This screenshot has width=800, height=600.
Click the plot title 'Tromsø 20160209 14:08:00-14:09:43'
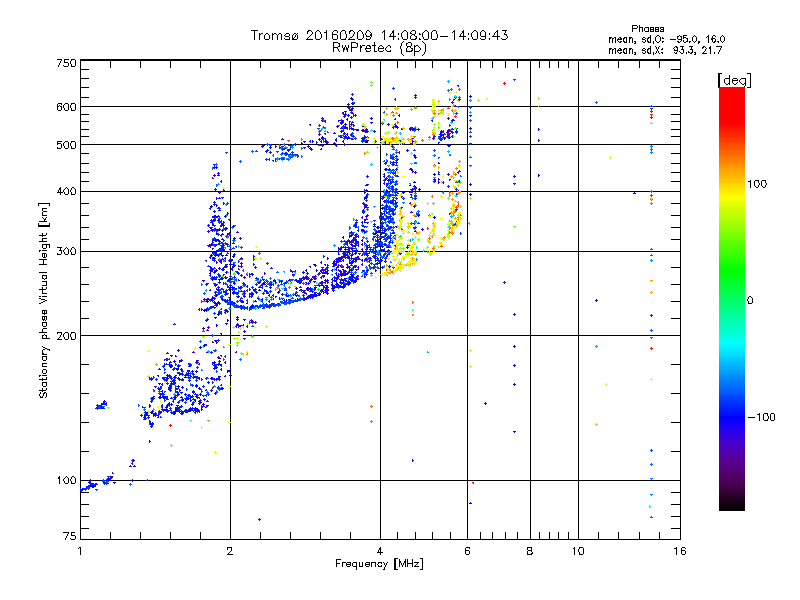coord(379,35)
